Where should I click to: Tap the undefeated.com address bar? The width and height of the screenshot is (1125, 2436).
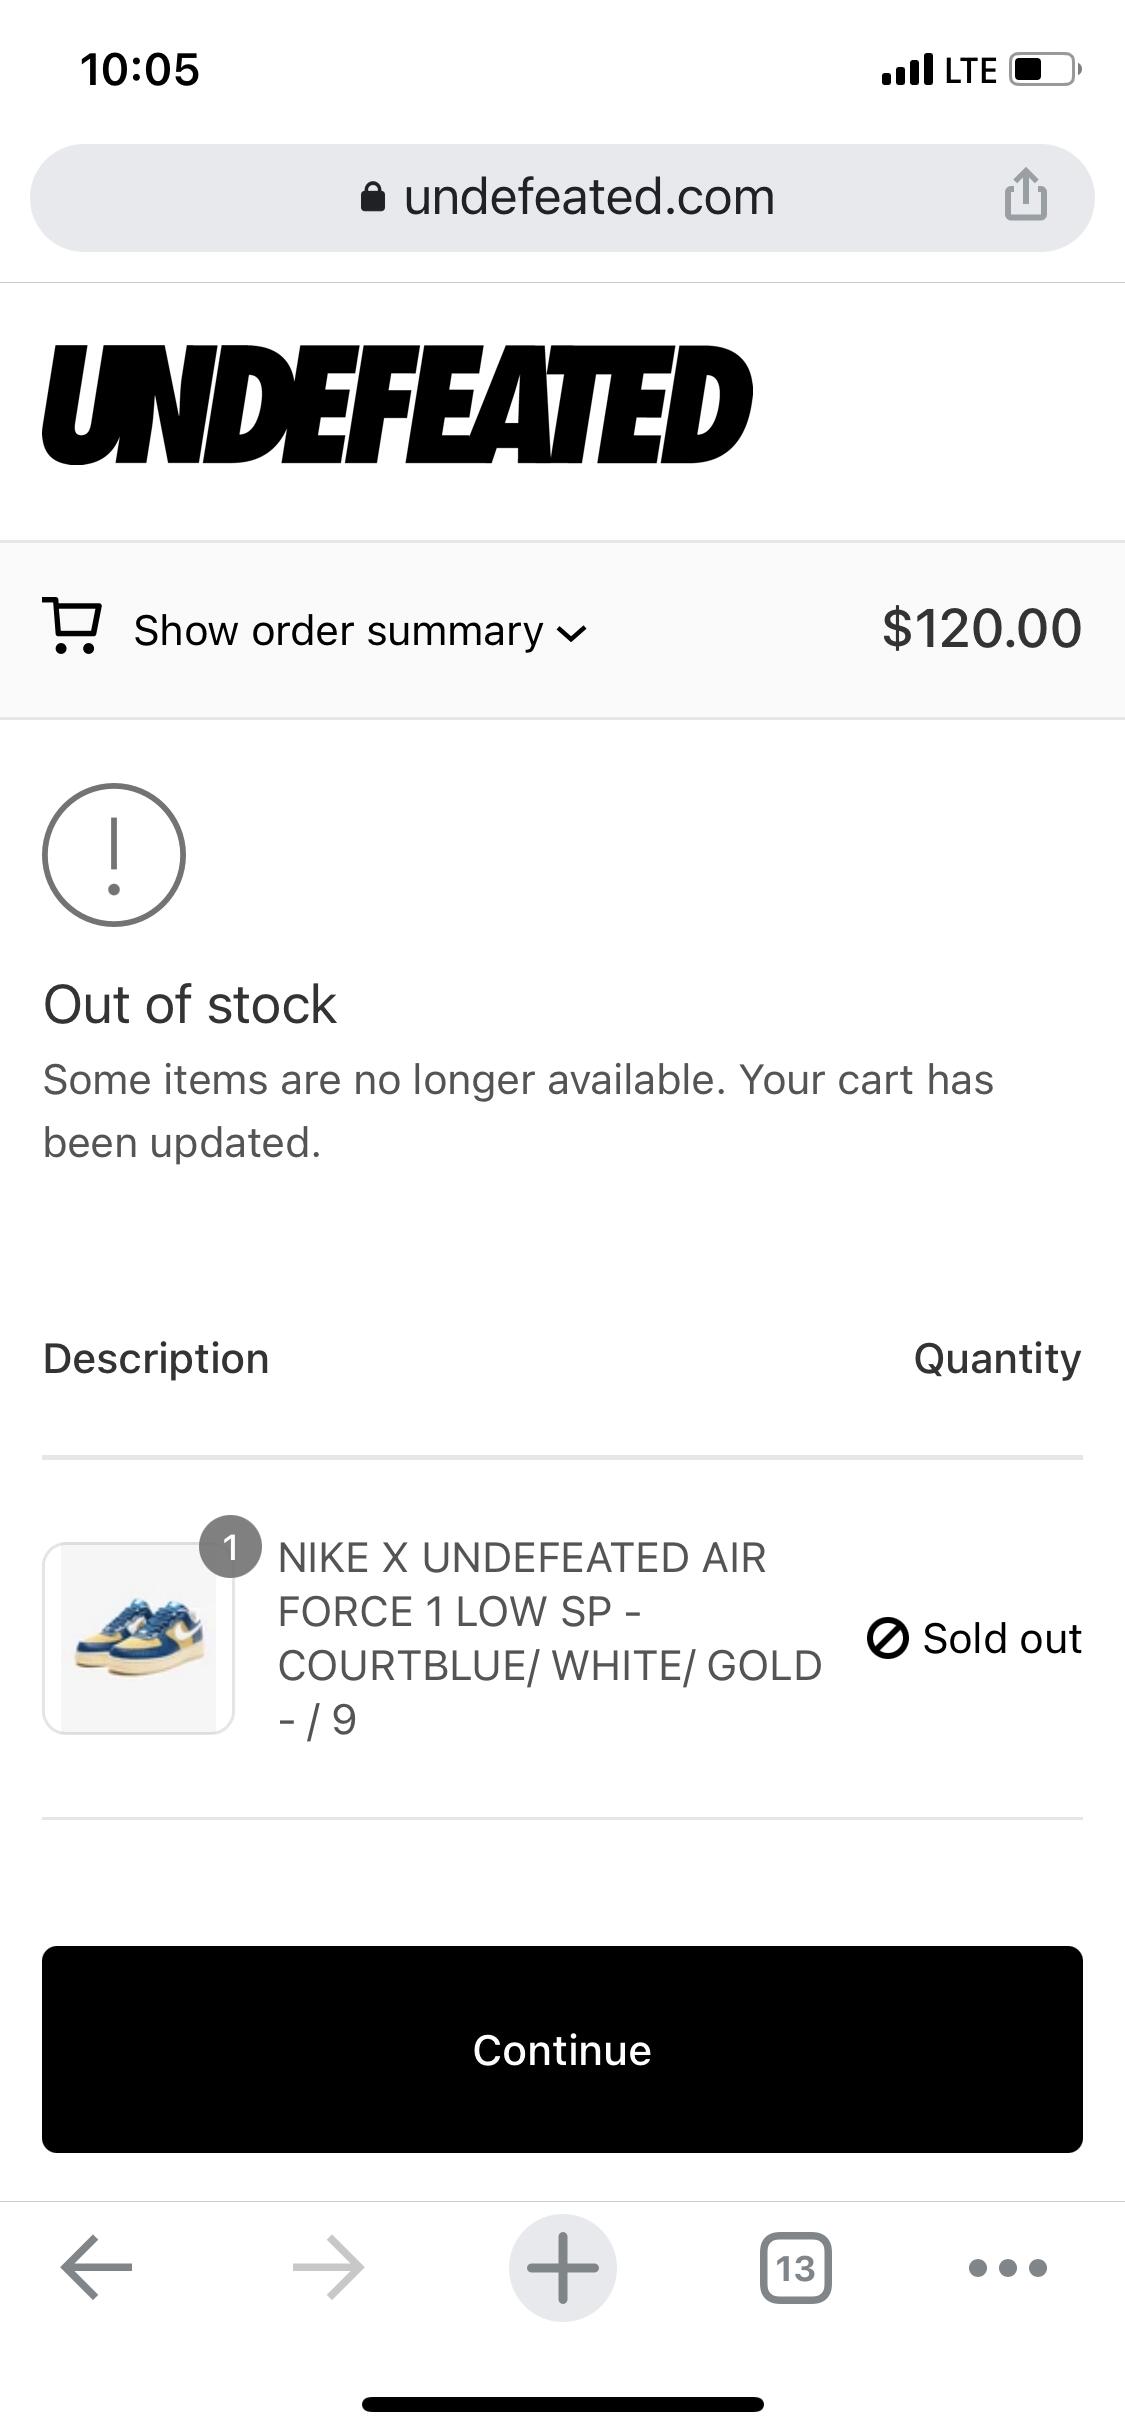coord(562,198)
